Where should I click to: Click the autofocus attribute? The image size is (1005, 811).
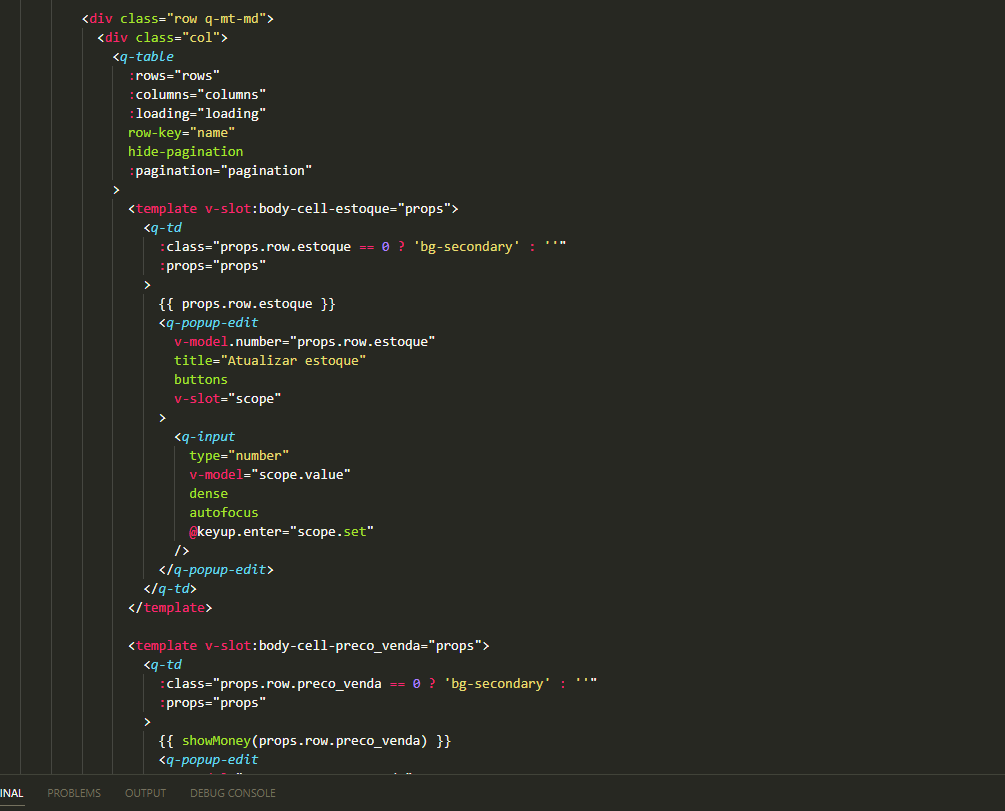coord(223,512)
